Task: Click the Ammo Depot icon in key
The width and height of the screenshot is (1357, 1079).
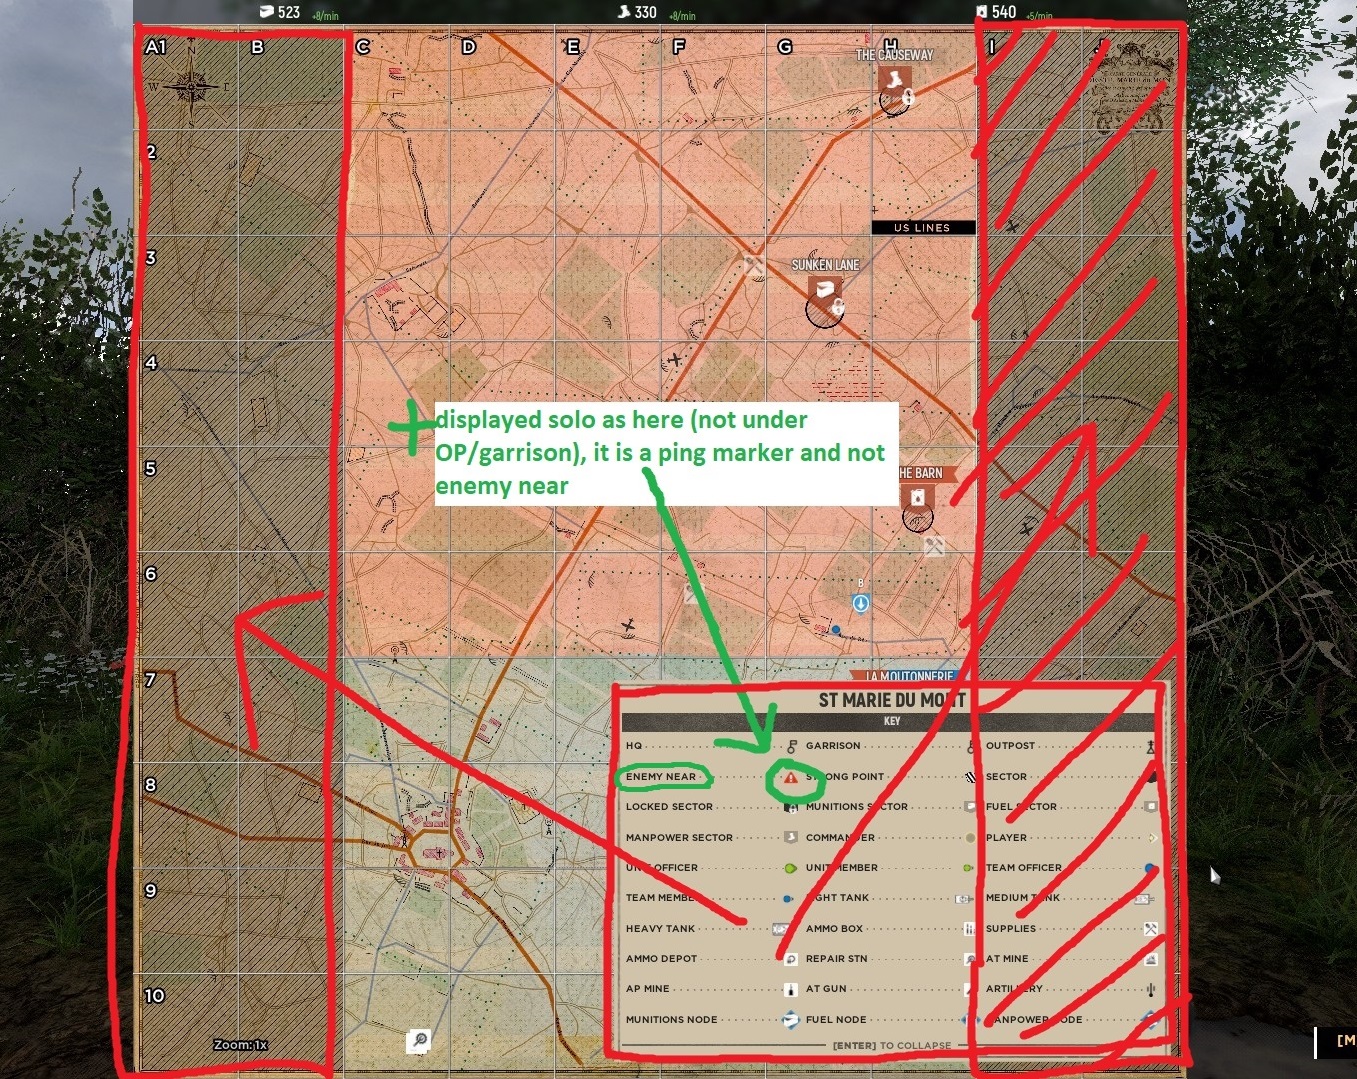Action: pyautogui.click(x=790, y=958)
